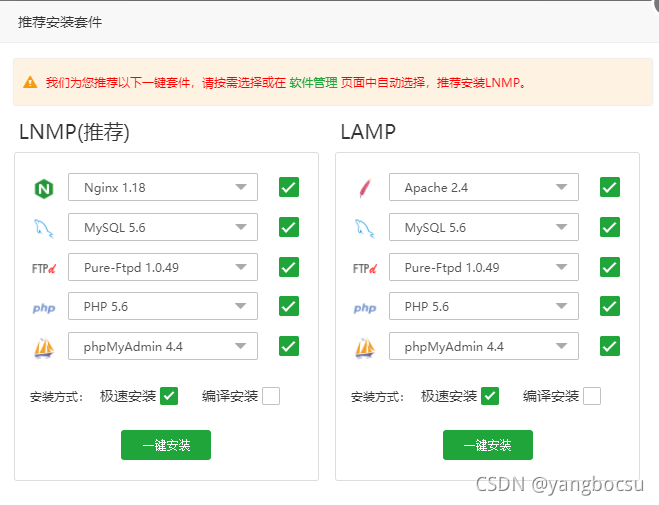The width and height of the screenshot is (659, 505).
Task: Enable 编译安装 checkbox in LNMP
Action: pos(271,396)
